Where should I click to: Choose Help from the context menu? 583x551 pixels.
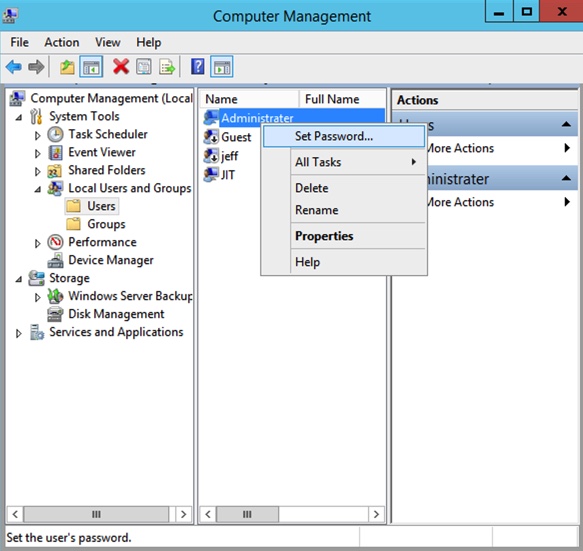344,262
